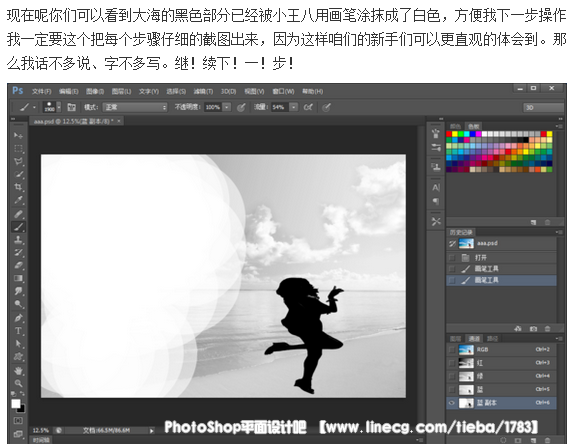Select the History Brush tool
Screen dimensions: 588x444
tap(18, 252)
